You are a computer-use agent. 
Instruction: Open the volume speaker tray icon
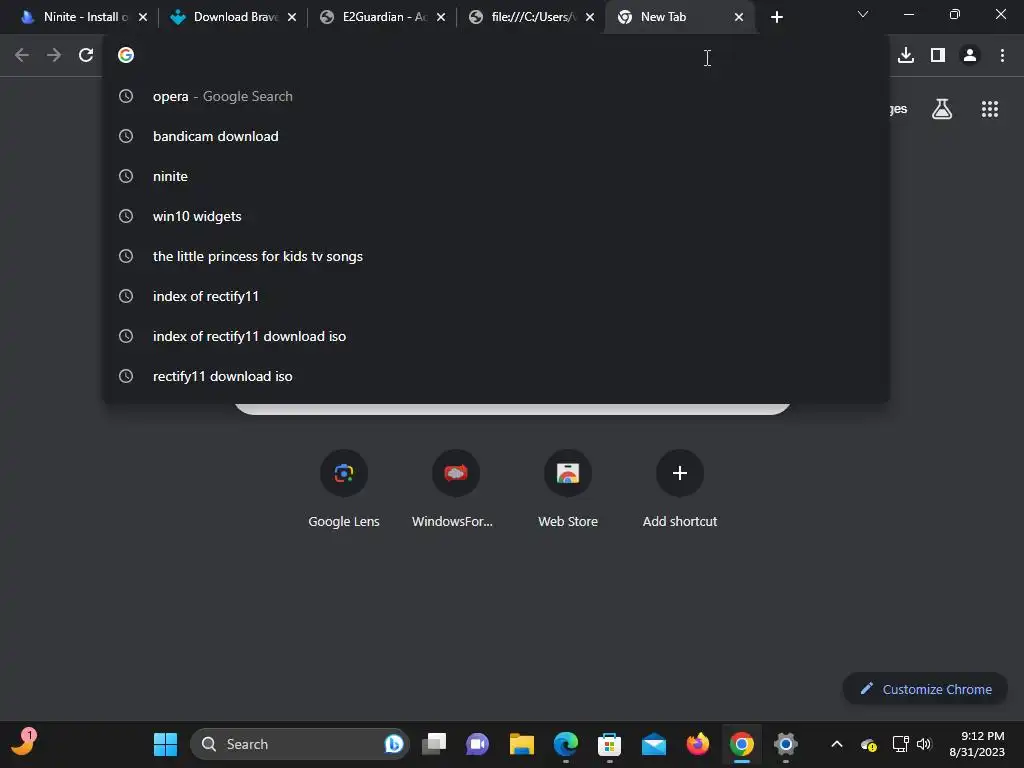(924, 744)
